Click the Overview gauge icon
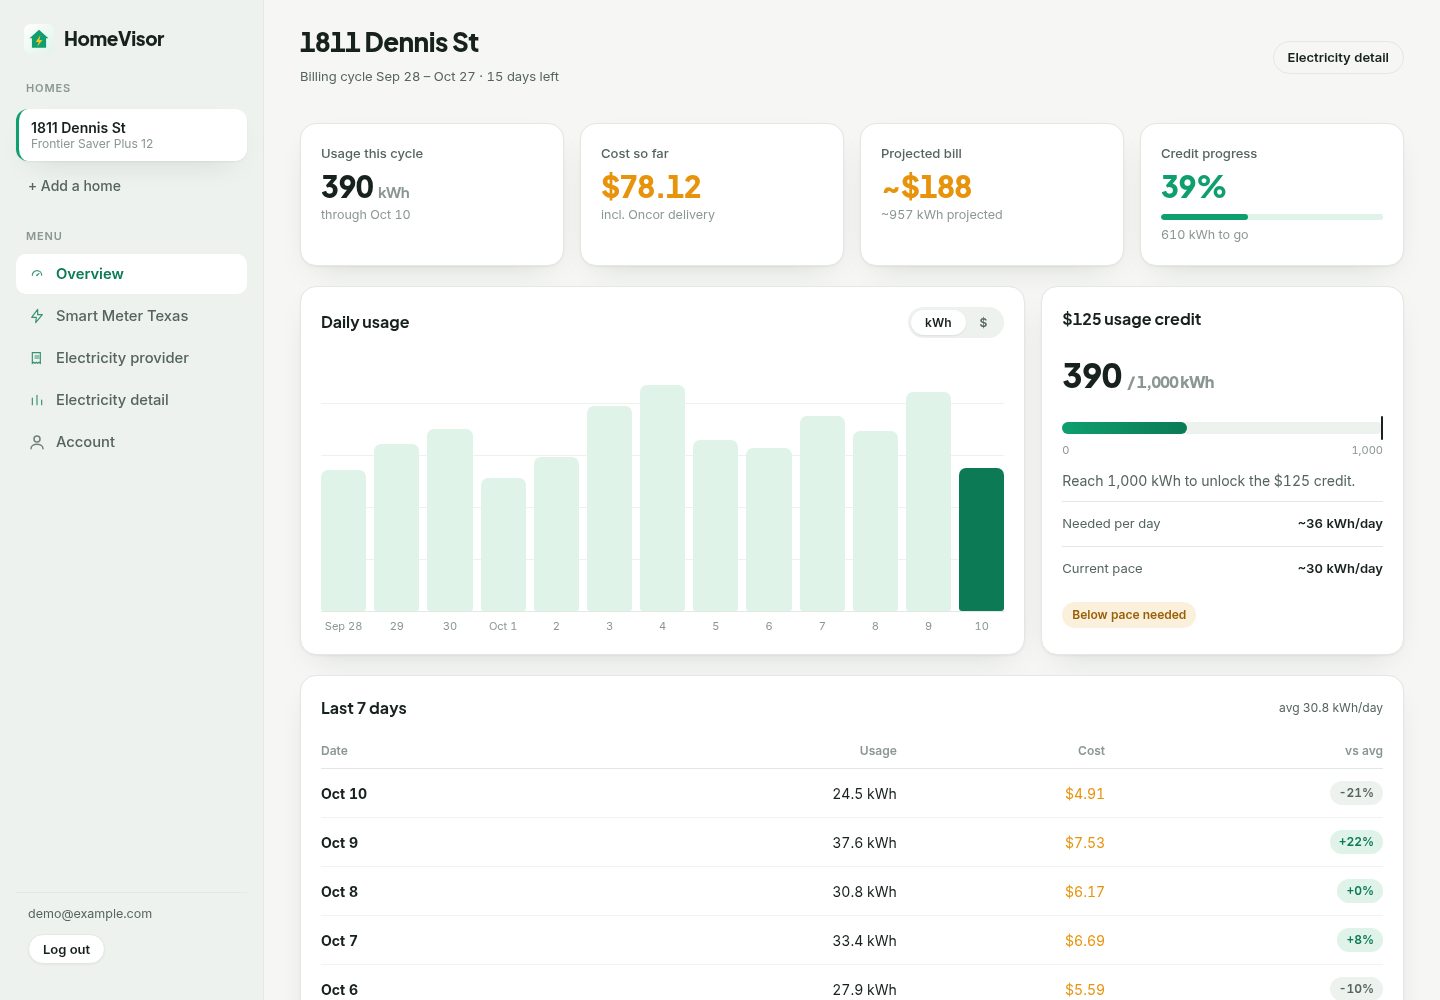Image resolution: width=1440 pixels, height=1000 pixels. pyautogui.click(x=37, y=274)
